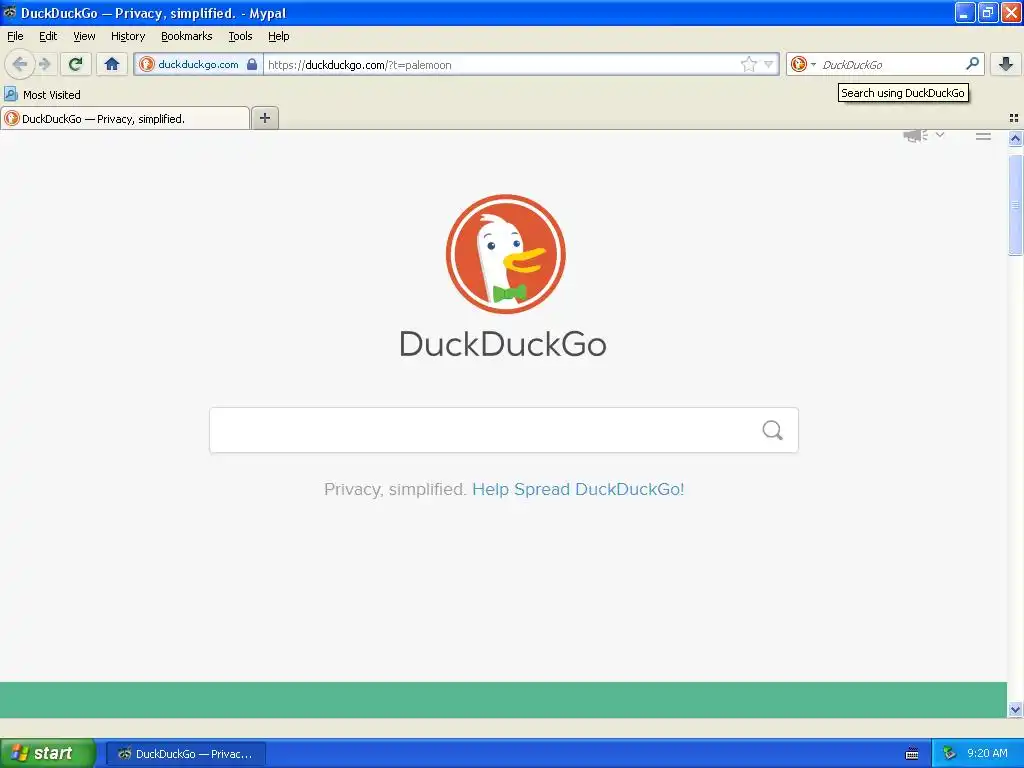
Task: Reload the current page
Action: point(76,64)
